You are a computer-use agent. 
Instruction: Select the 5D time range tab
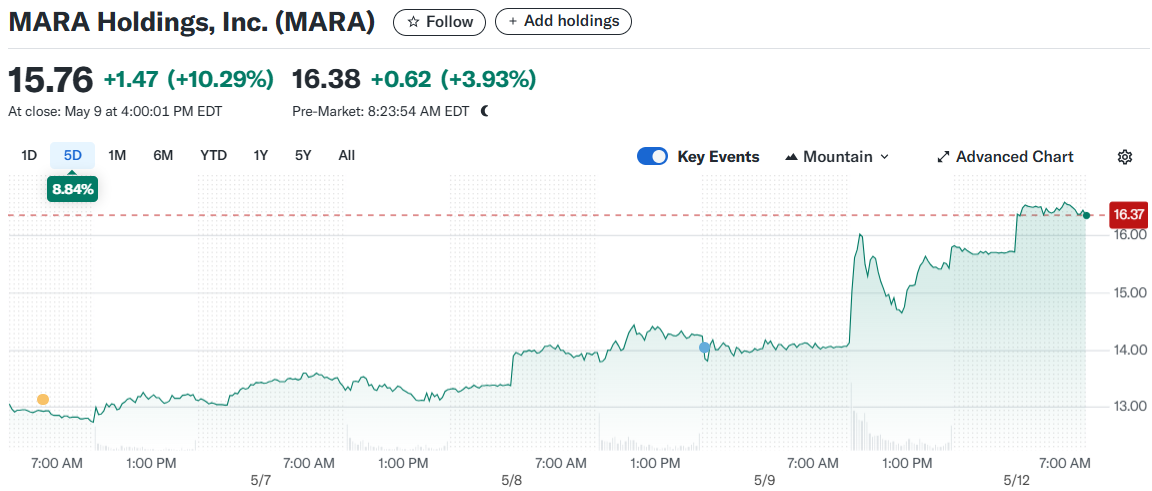pos(73,156)
